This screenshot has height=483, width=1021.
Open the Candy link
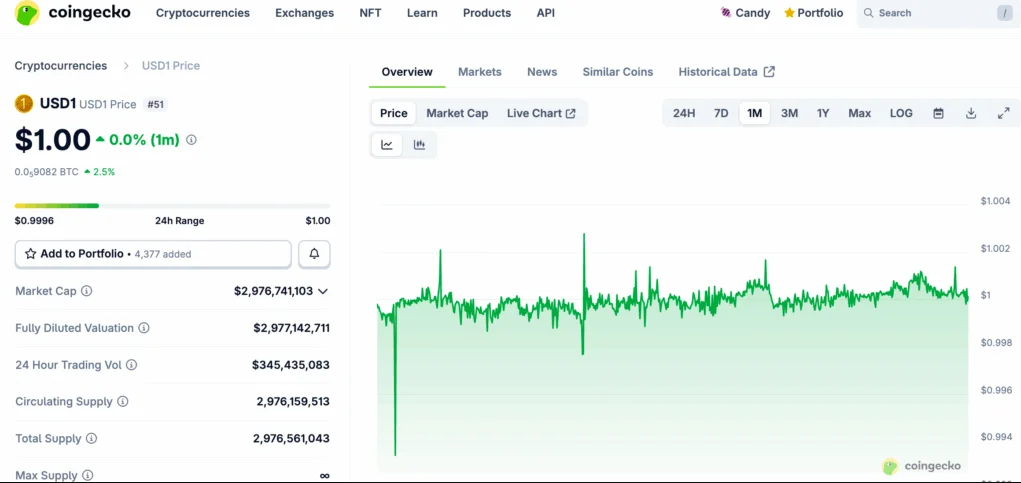point(746,13)
